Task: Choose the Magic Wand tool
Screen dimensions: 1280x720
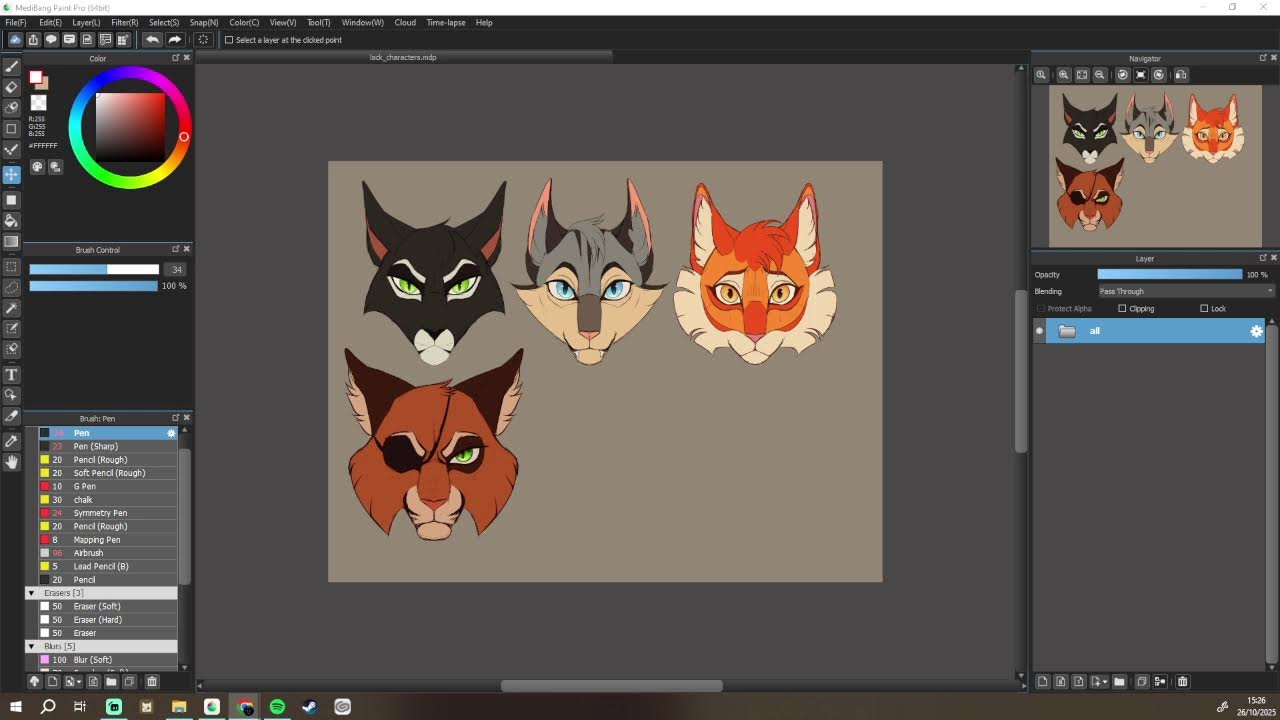Action: point(12,308)
